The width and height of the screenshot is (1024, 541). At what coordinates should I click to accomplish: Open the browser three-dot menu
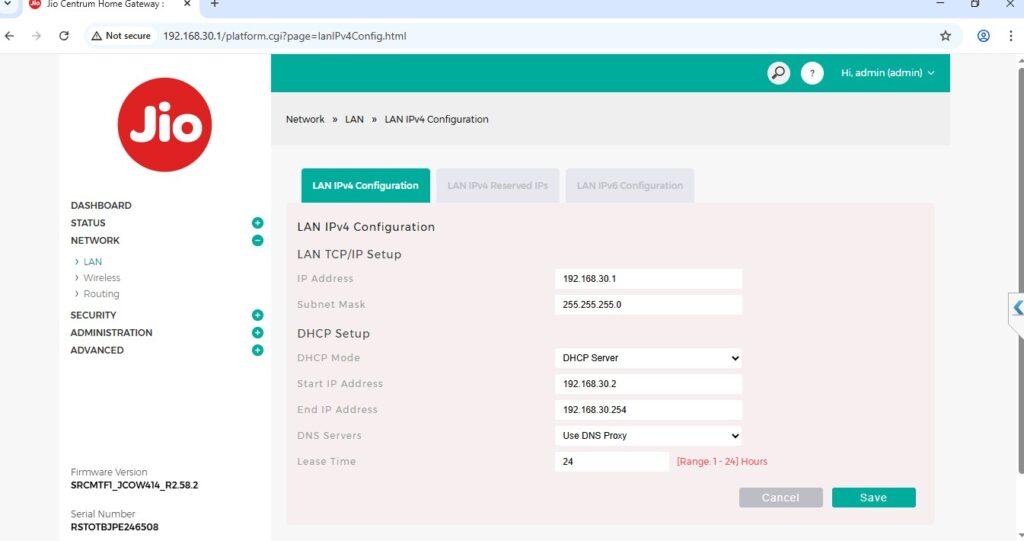(x=1011, y=36)
